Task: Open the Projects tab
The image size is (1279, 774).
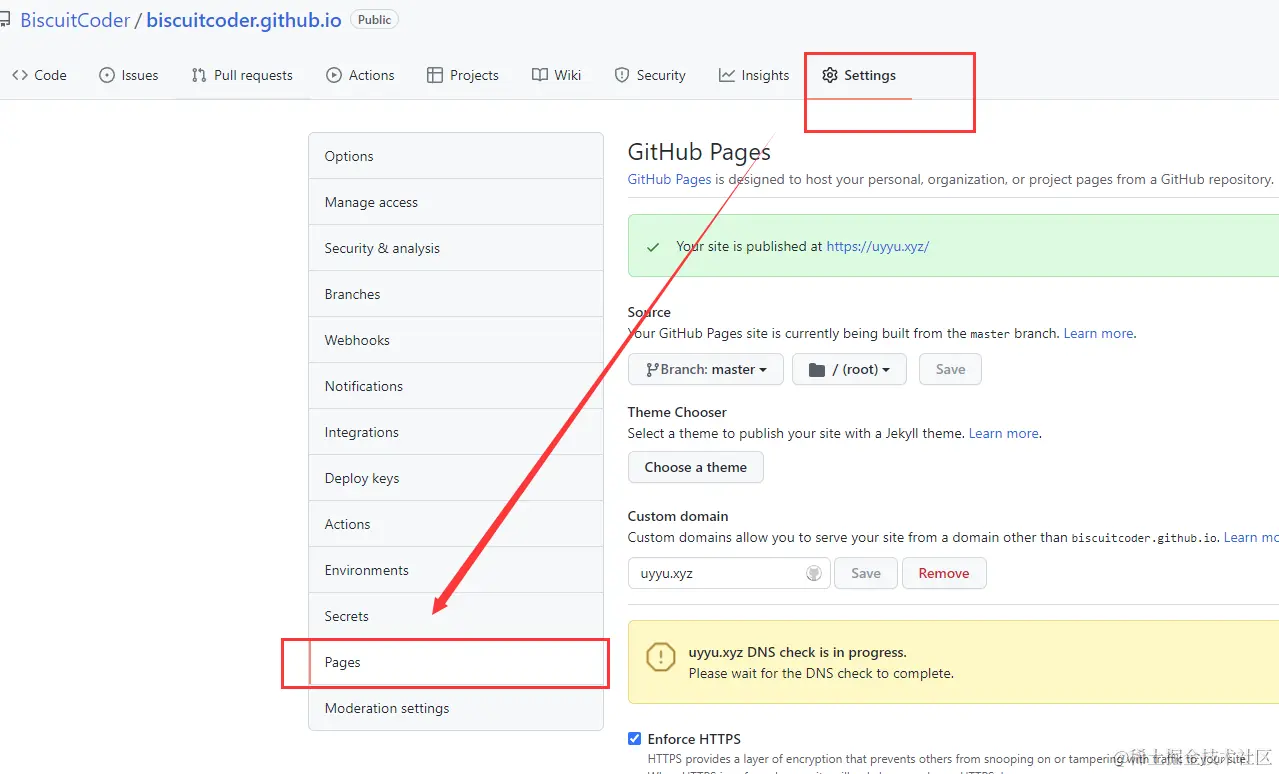Action: tap(463, 75)
